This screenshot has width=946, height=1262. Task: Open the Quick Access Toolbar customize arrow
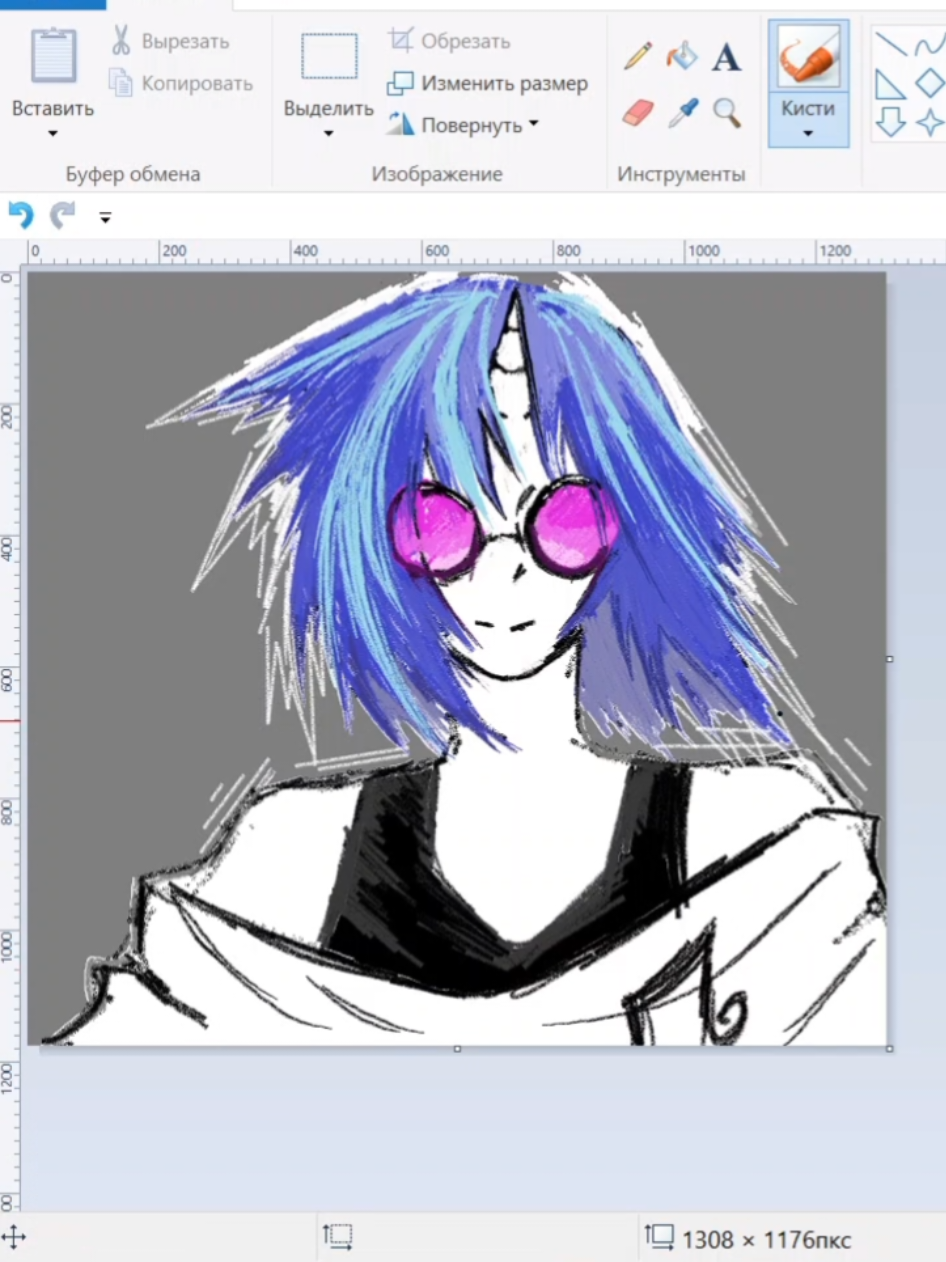coord(105,216)
